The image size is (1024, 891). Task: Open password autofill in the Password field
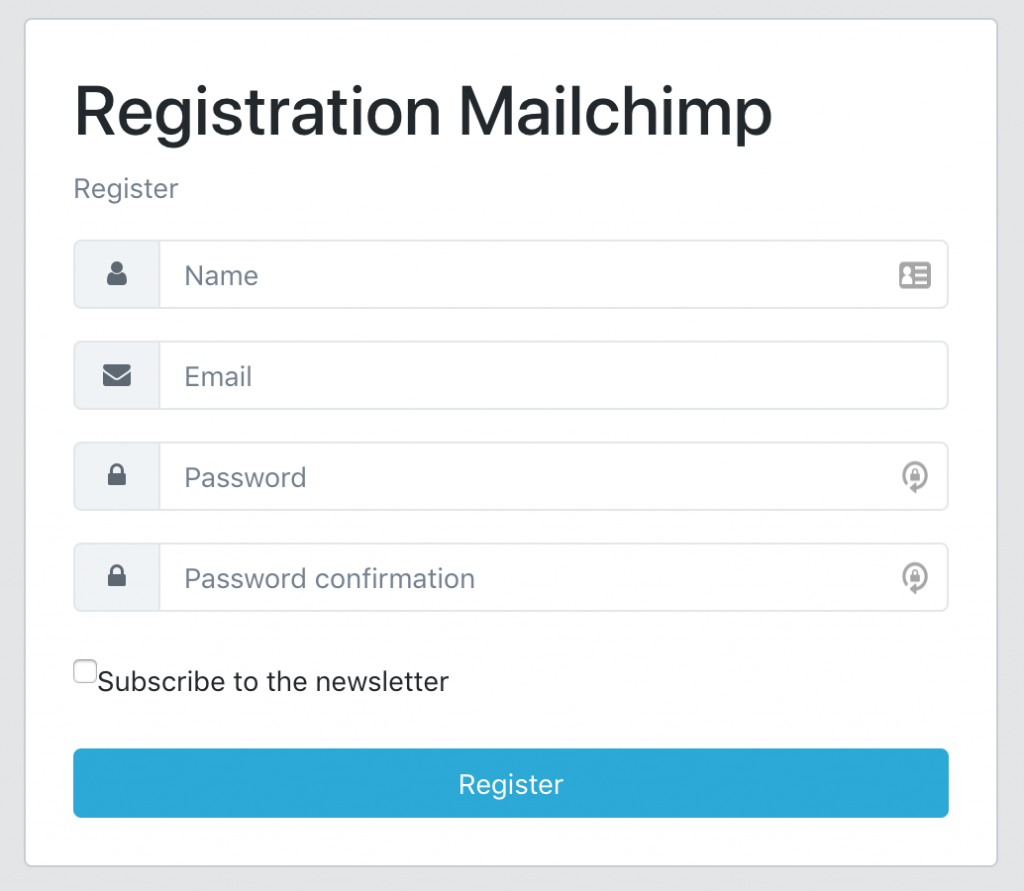click(x=914, y=477)
